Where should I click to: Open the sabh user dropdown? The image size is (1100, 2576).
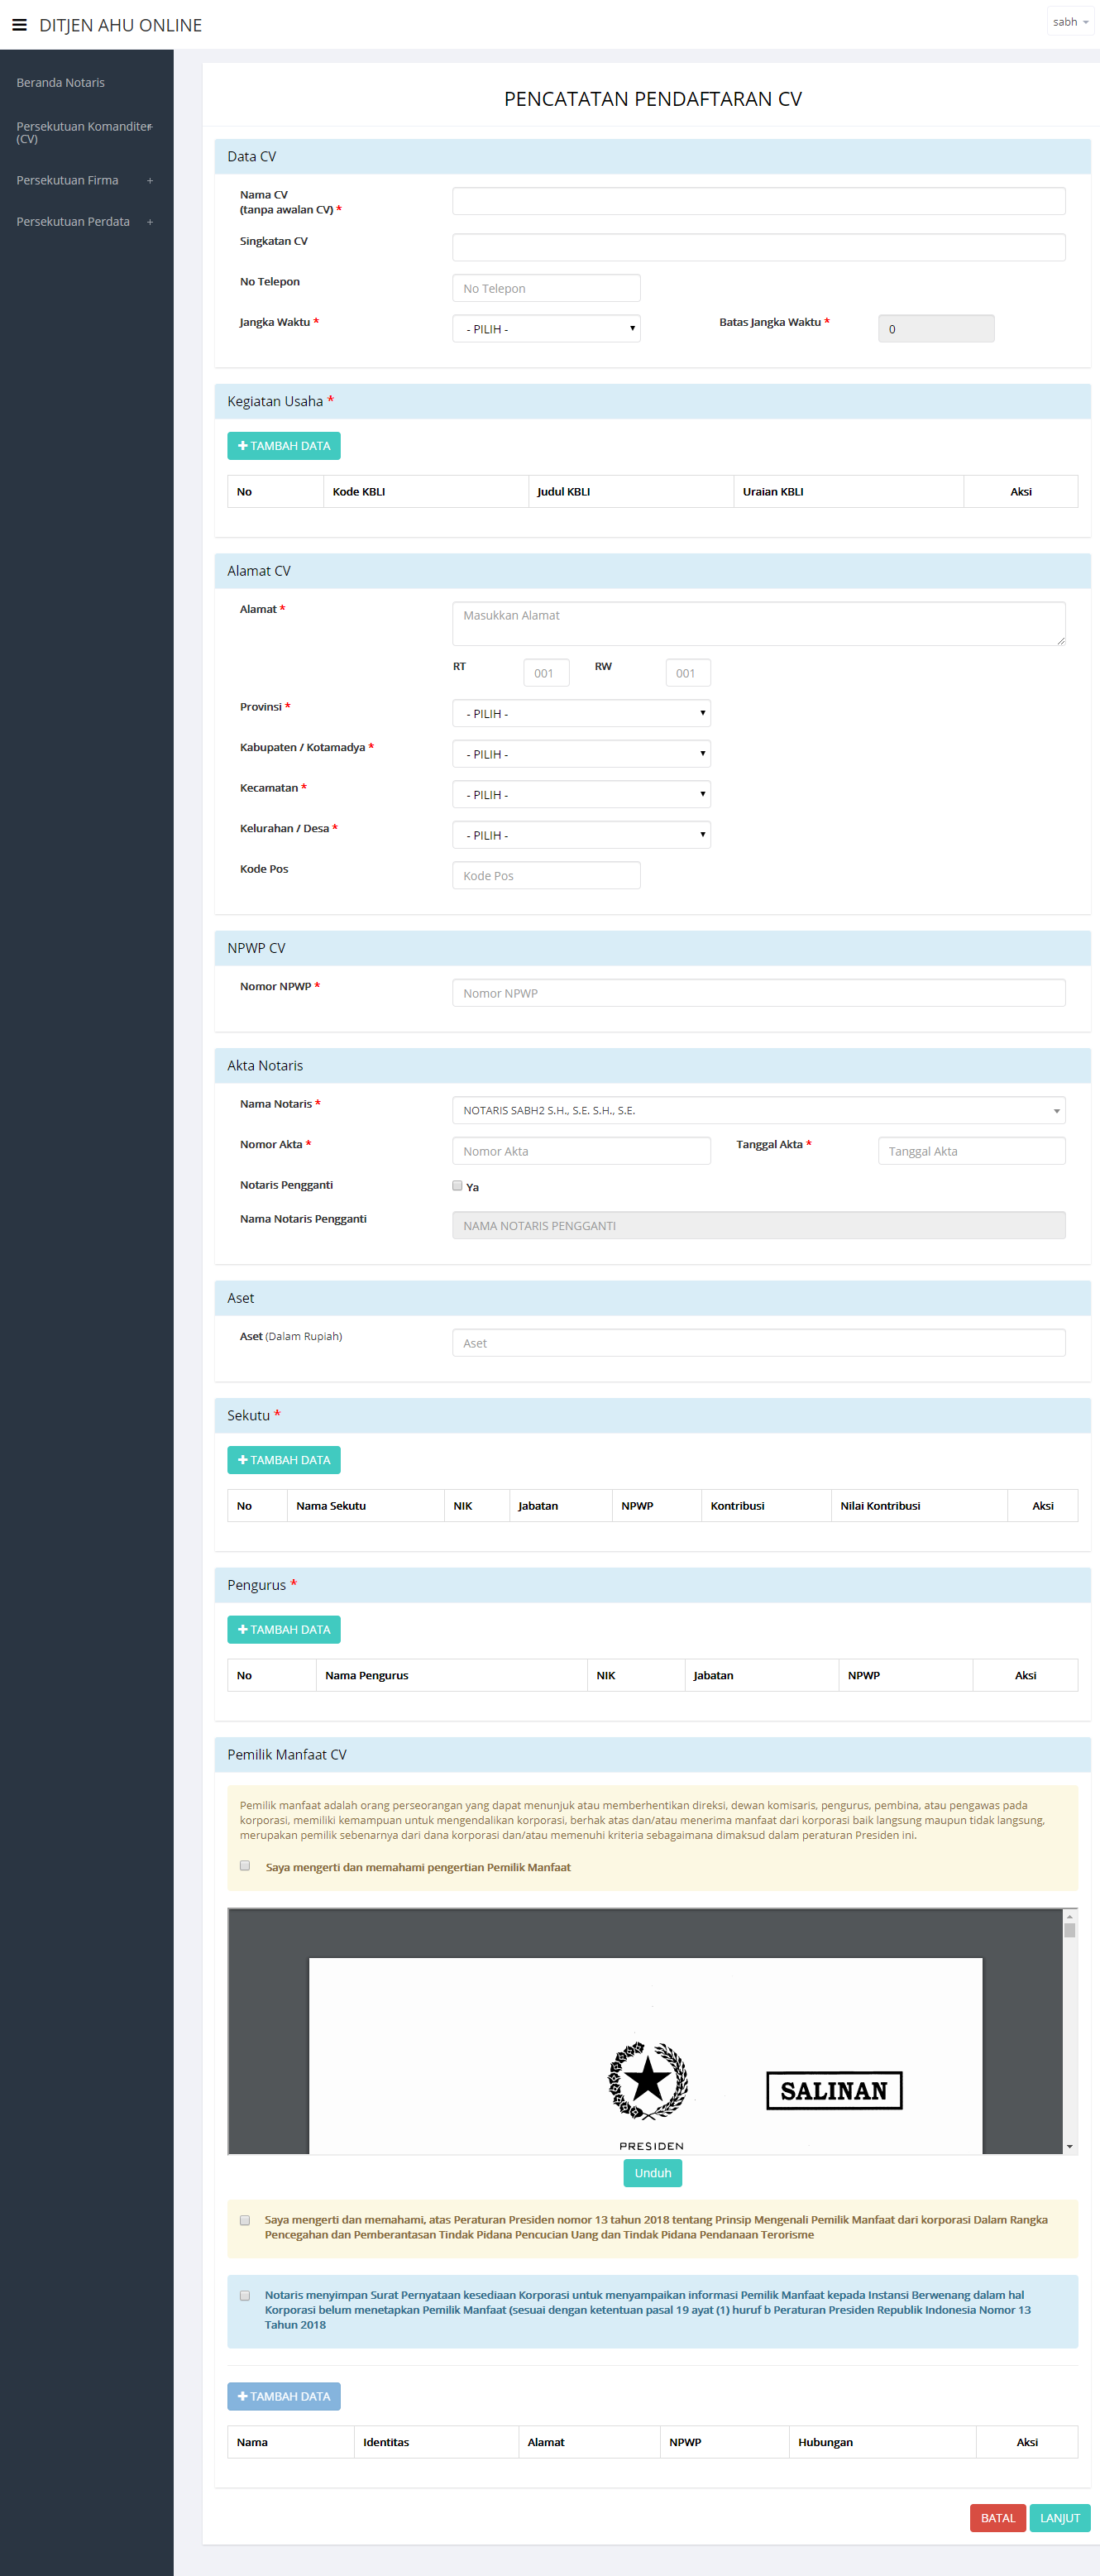click(x=1070, y=22)
